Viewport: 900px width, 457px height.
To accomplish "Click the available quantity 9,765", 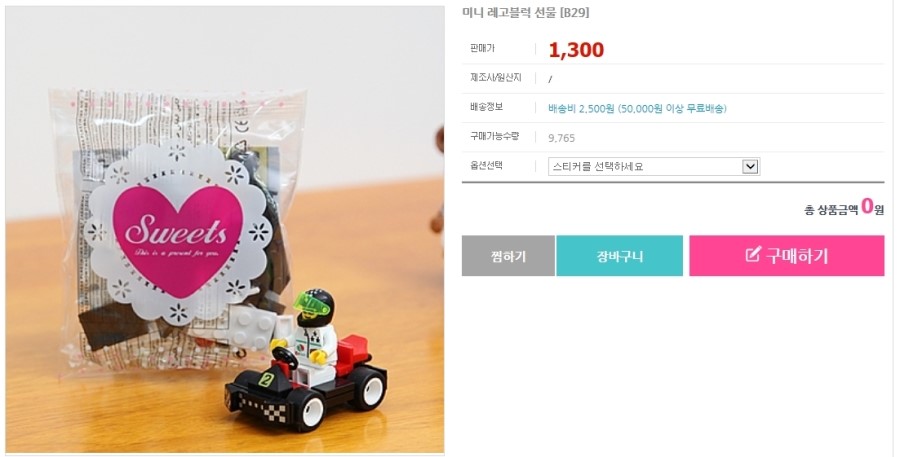I will (561, 138).
